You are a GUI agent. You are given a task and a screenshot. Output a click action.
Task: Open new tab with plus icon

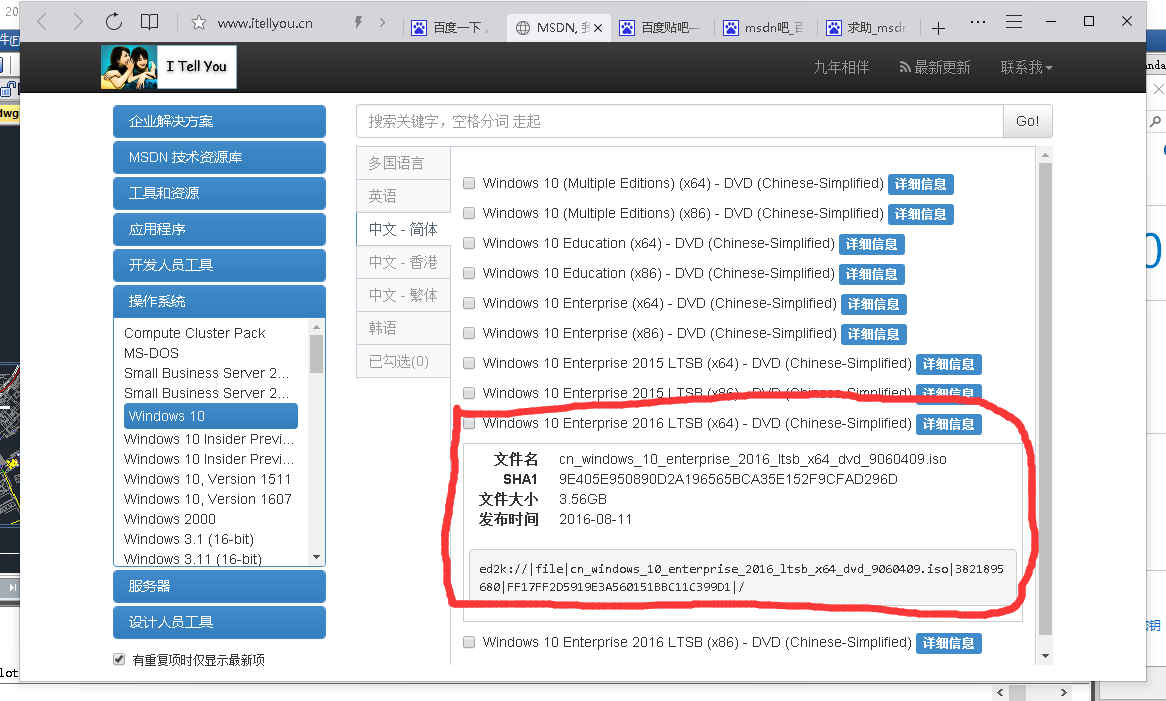coord(938,28)
